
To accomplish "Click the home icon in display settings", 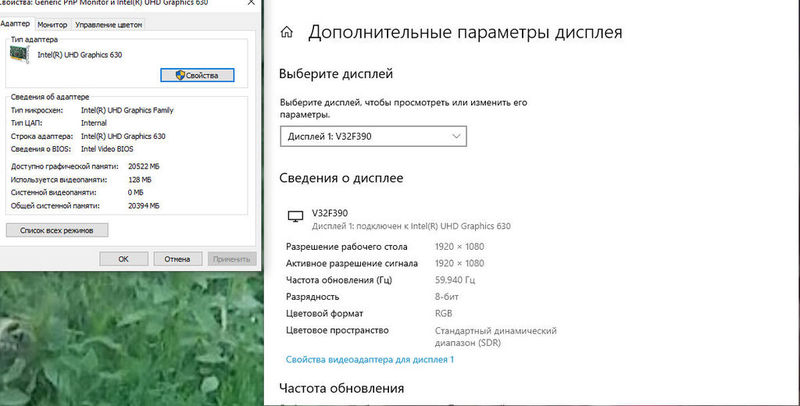I will click(287, 33).
